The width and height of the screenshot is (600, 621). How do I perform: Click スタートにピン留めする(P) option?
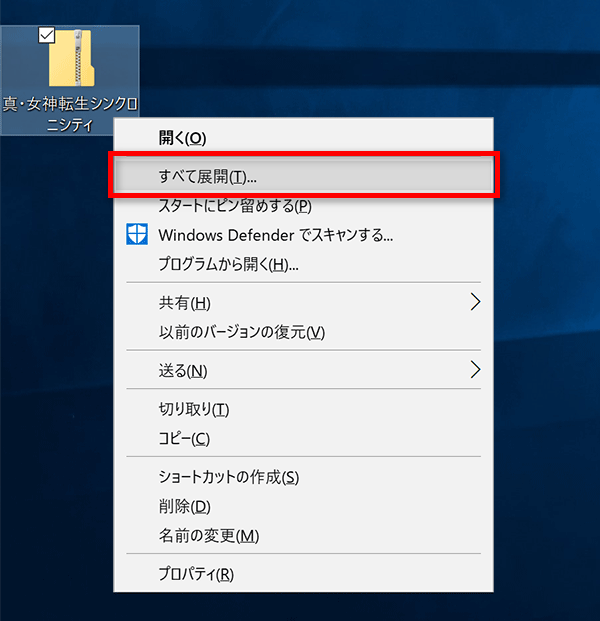click(303, 206)
